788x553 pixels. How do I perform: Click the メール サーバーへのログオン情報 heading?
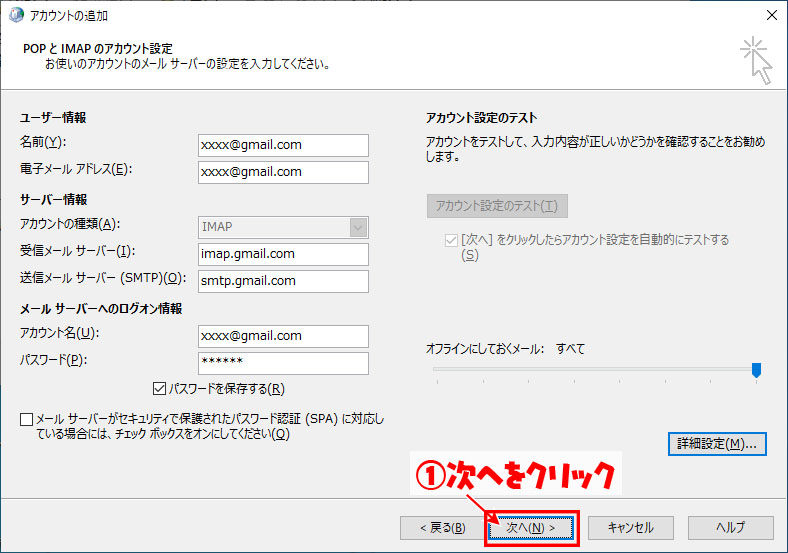point(101,309)
